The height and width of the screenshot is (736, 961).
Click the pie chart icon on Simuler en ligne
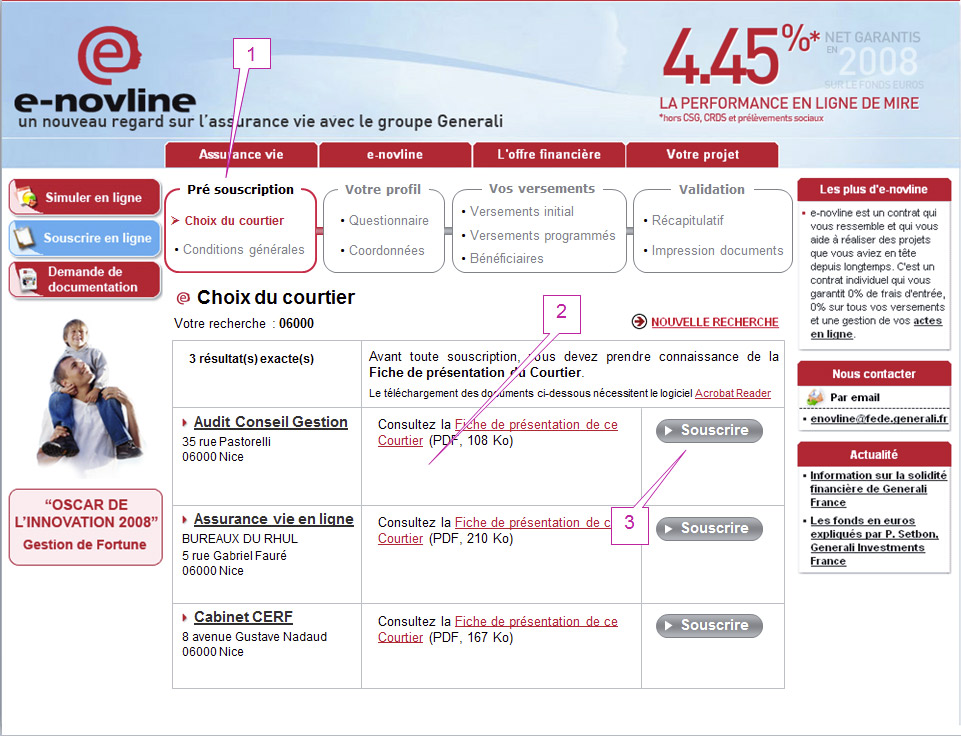tap(27, 196)
